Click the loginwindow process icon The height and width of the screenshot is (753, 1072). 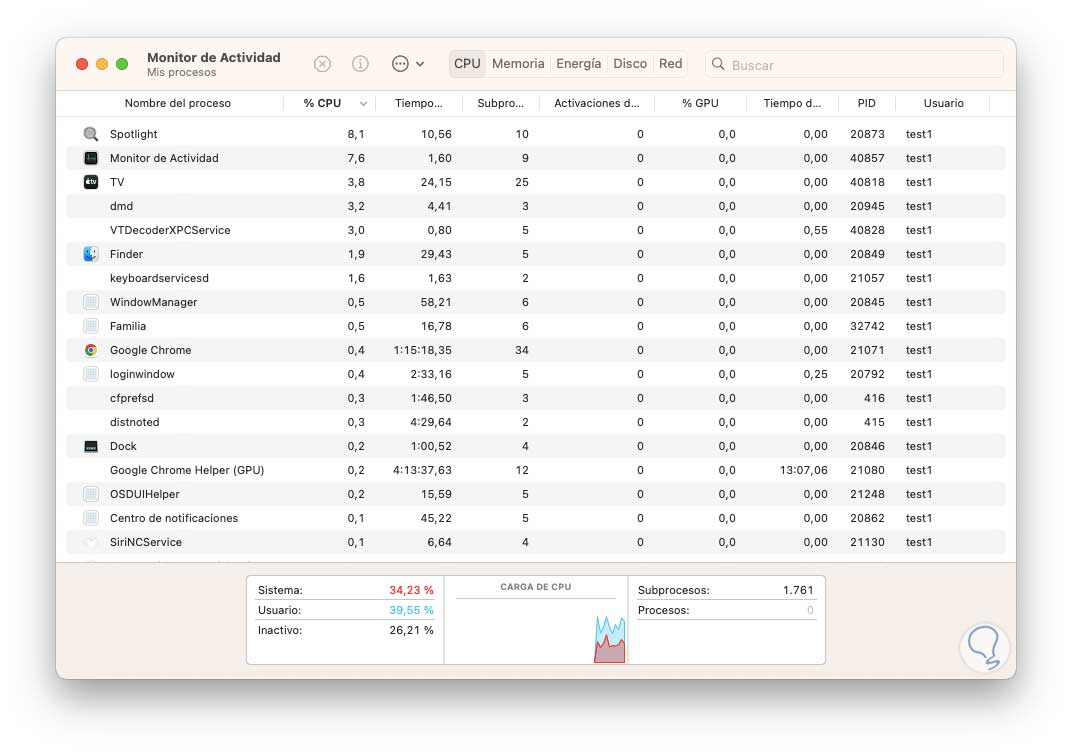[x=90, y=374]
